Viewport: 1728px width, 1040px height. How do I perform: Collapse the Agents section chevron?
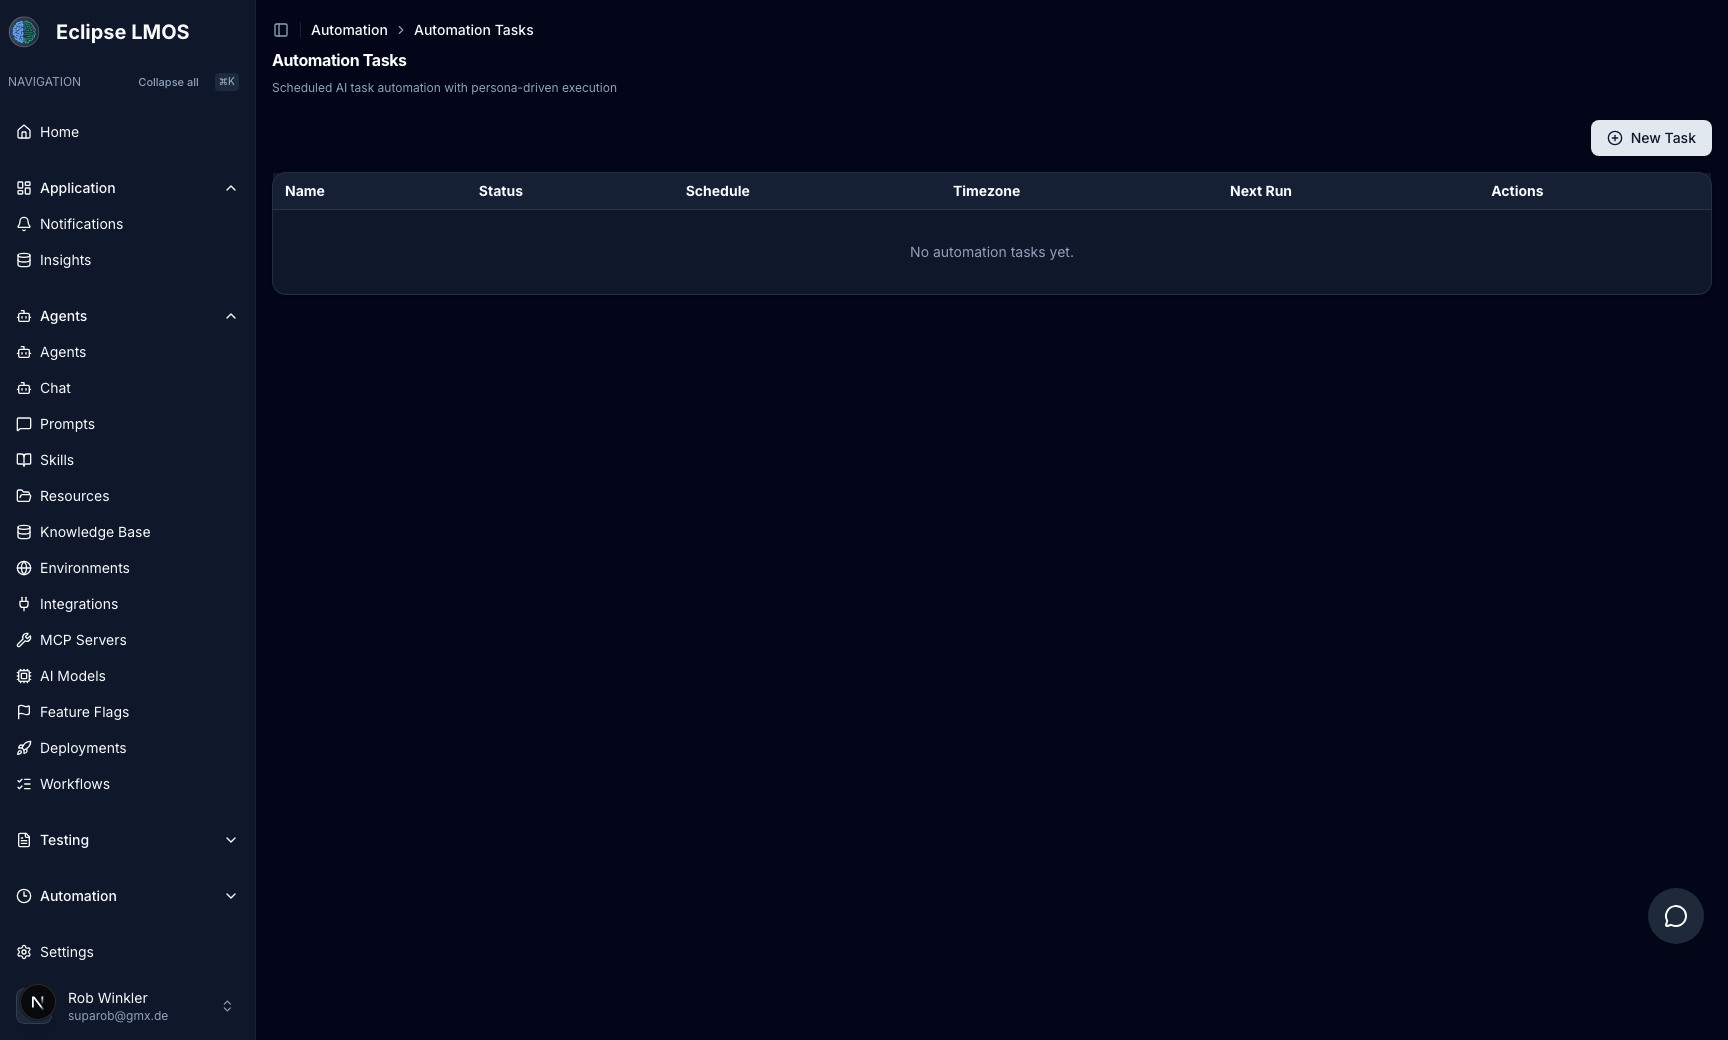231,316
